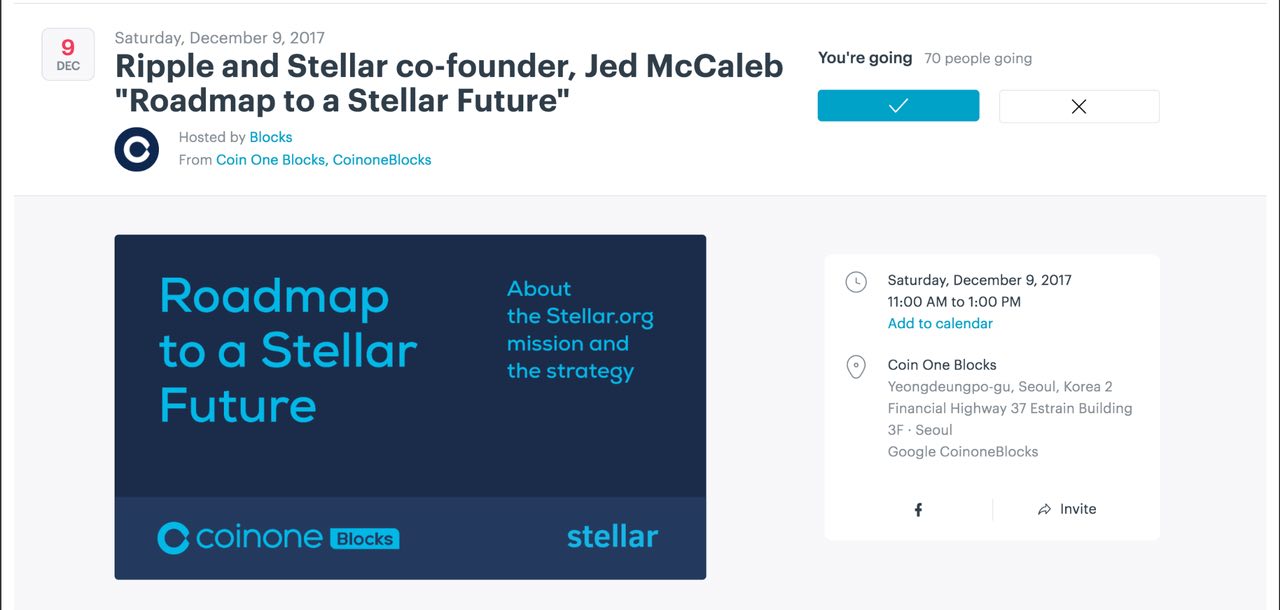Open the Blocks host link
This screenshot has width=1280, height=610.
pos(271,137)
